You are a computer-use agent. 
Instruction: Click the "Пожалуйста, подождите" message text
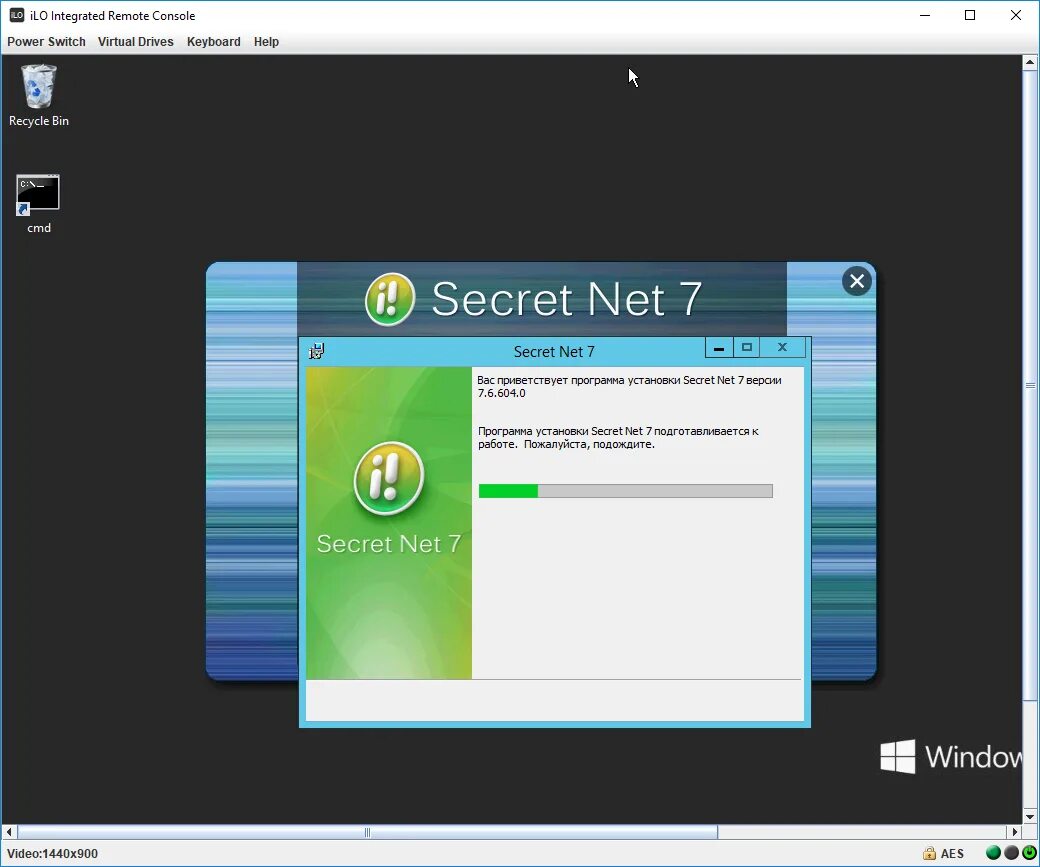coord(589,444)
